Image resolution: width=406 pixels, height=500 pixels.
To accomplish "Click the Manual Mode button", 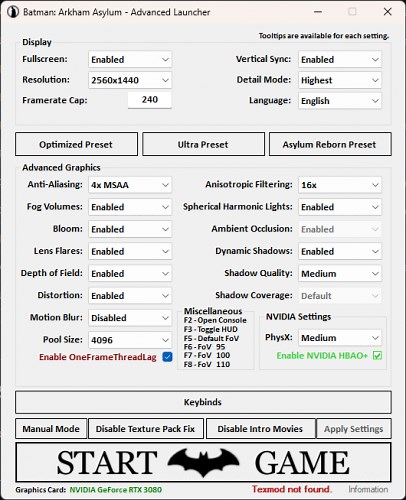I will (x=51, y=429).
